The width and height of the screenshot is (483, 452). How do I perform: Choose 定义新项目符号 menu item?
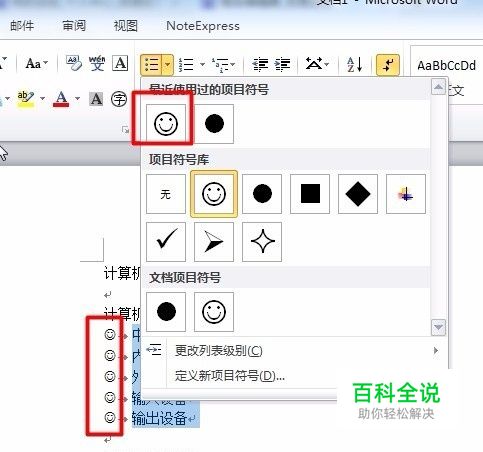(295, 376)
